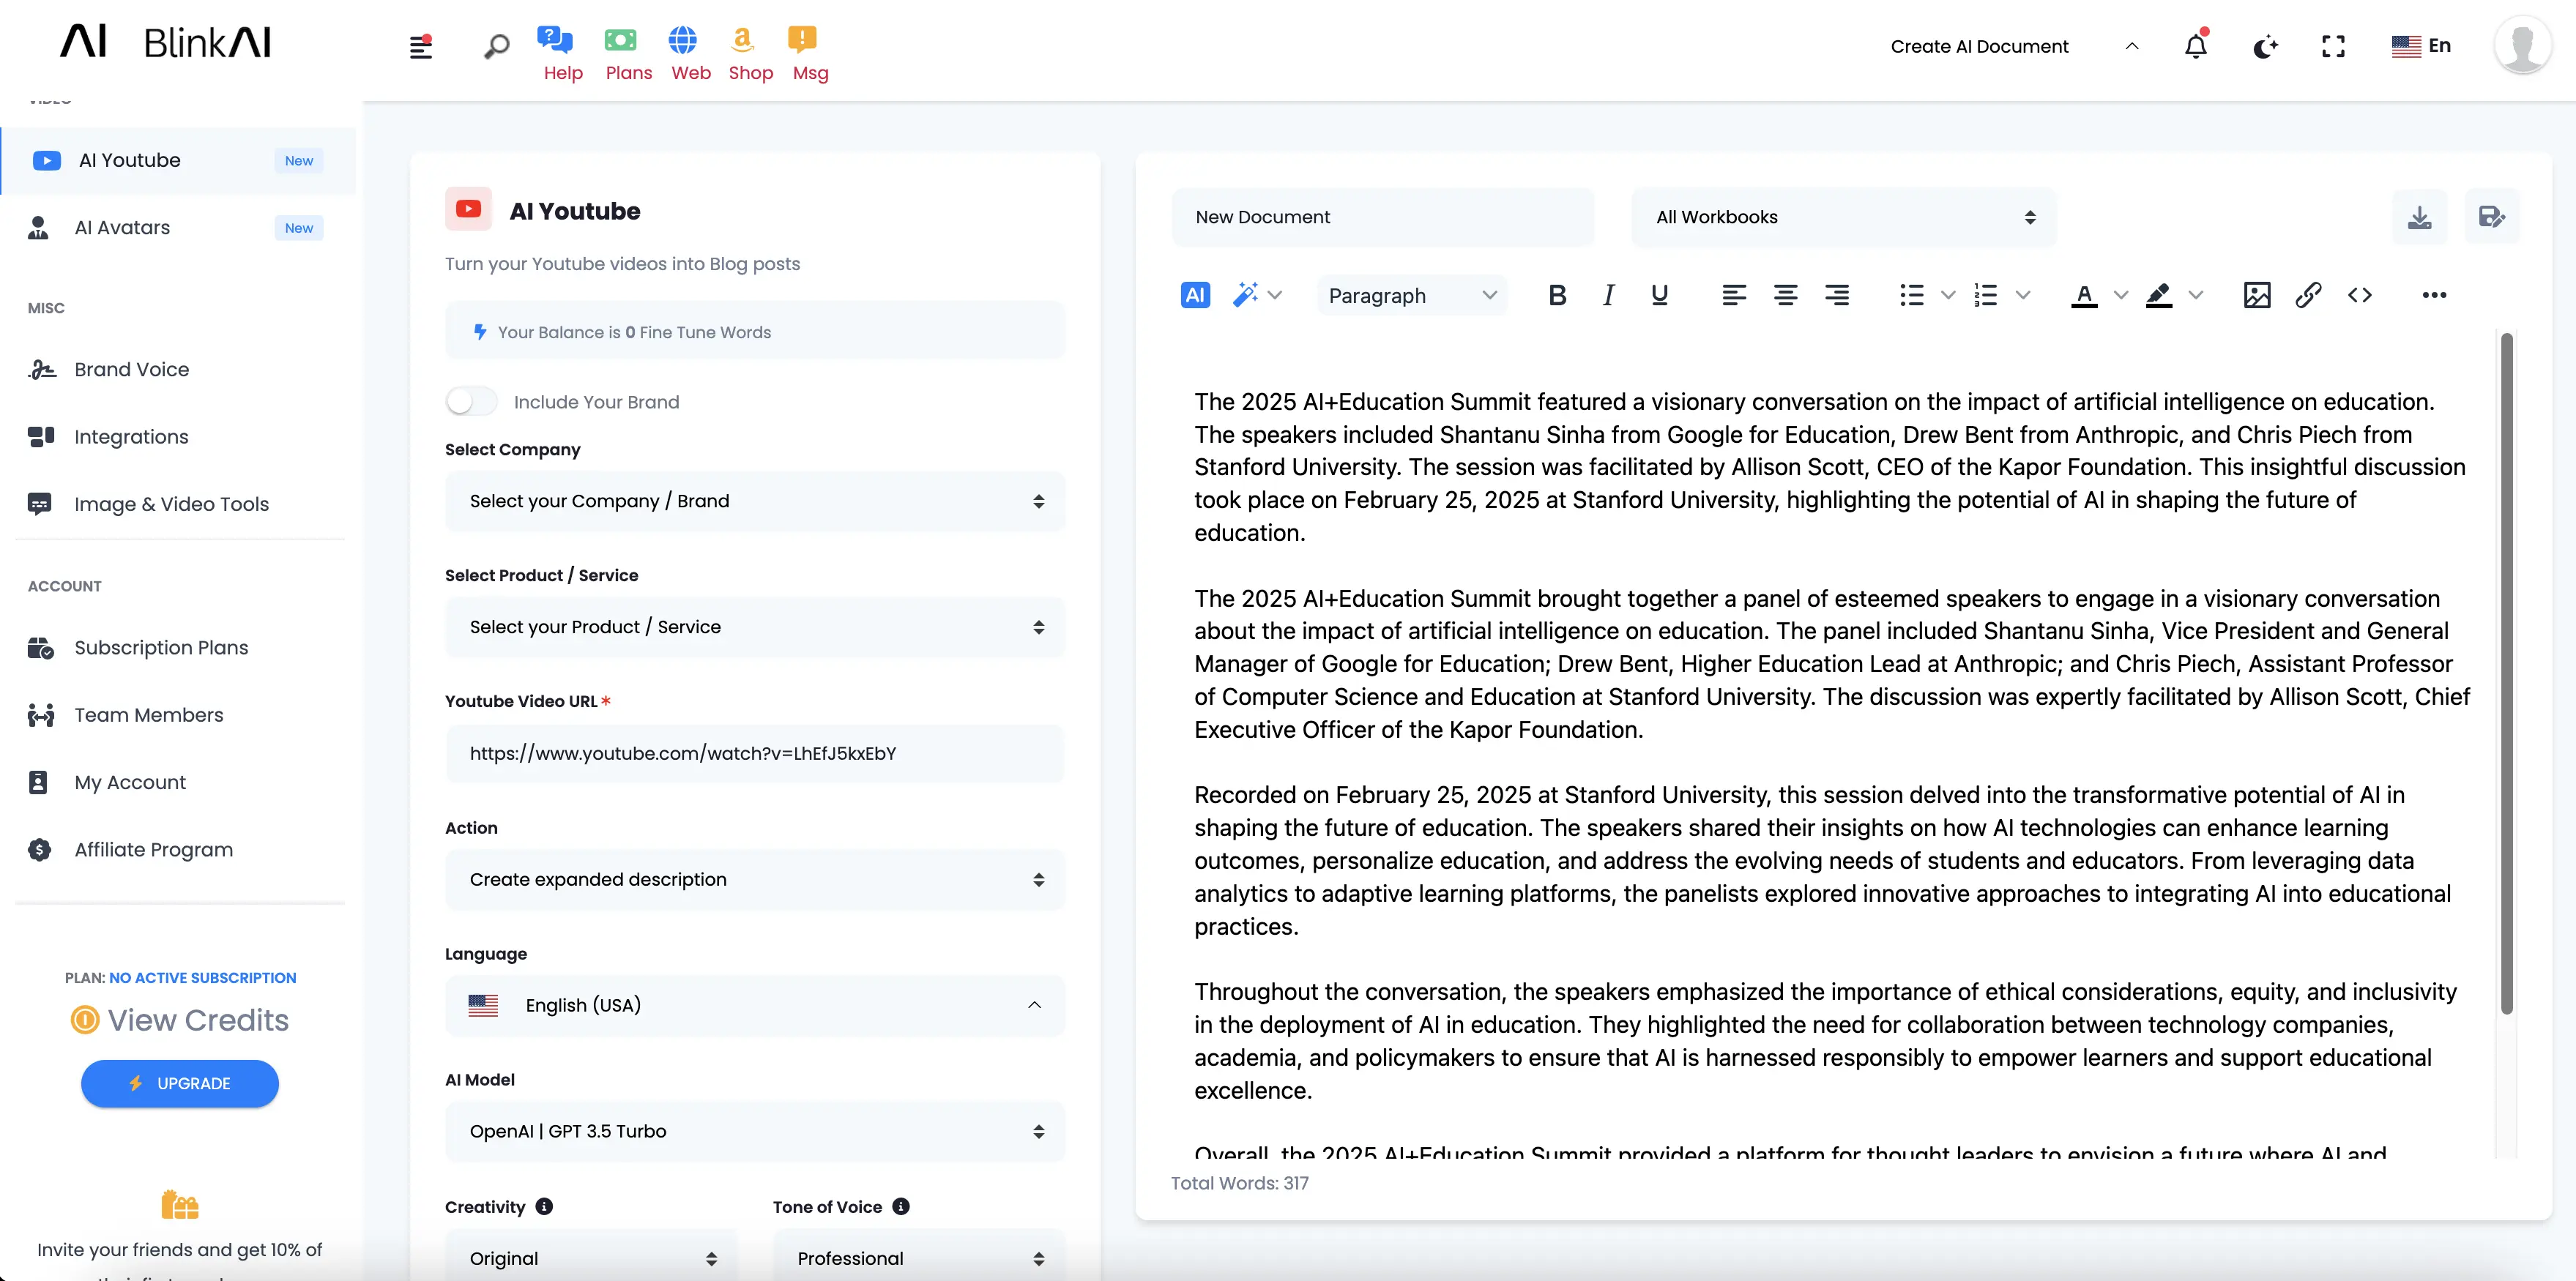The height and width of the screenshot is (1281, 2576).
Task: Open the All Workbooks dropdown
Action: pyautogui.click(x=1843, y=217)
